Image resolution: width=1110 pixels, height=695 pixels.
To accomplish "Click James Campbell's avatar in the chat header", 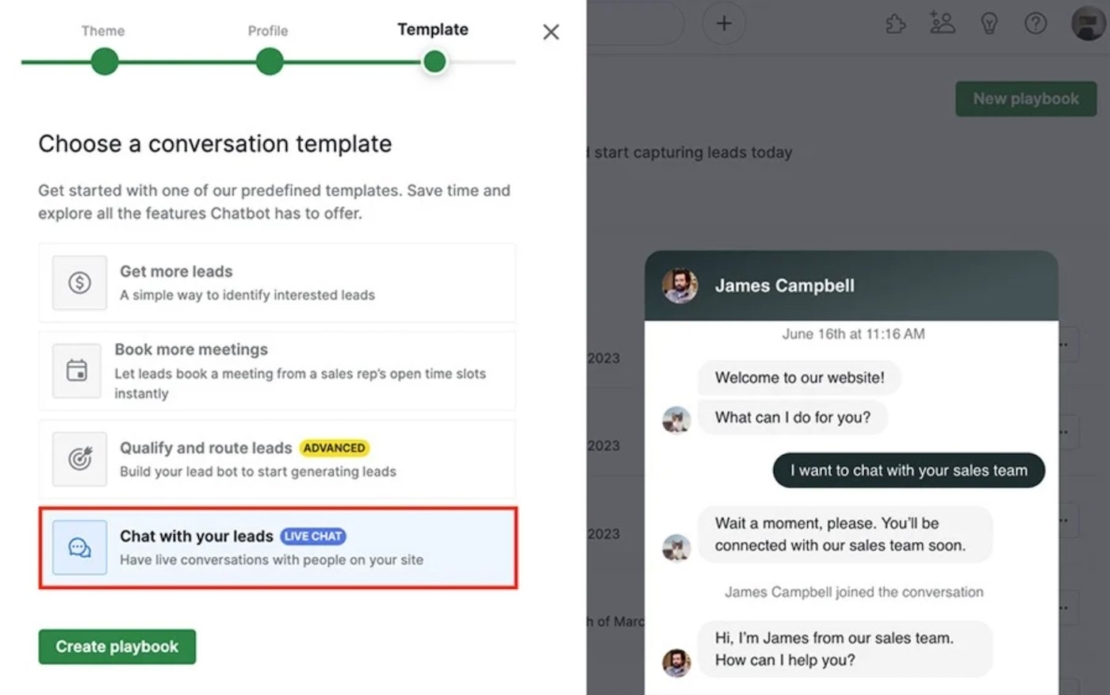I will point(678,285).
